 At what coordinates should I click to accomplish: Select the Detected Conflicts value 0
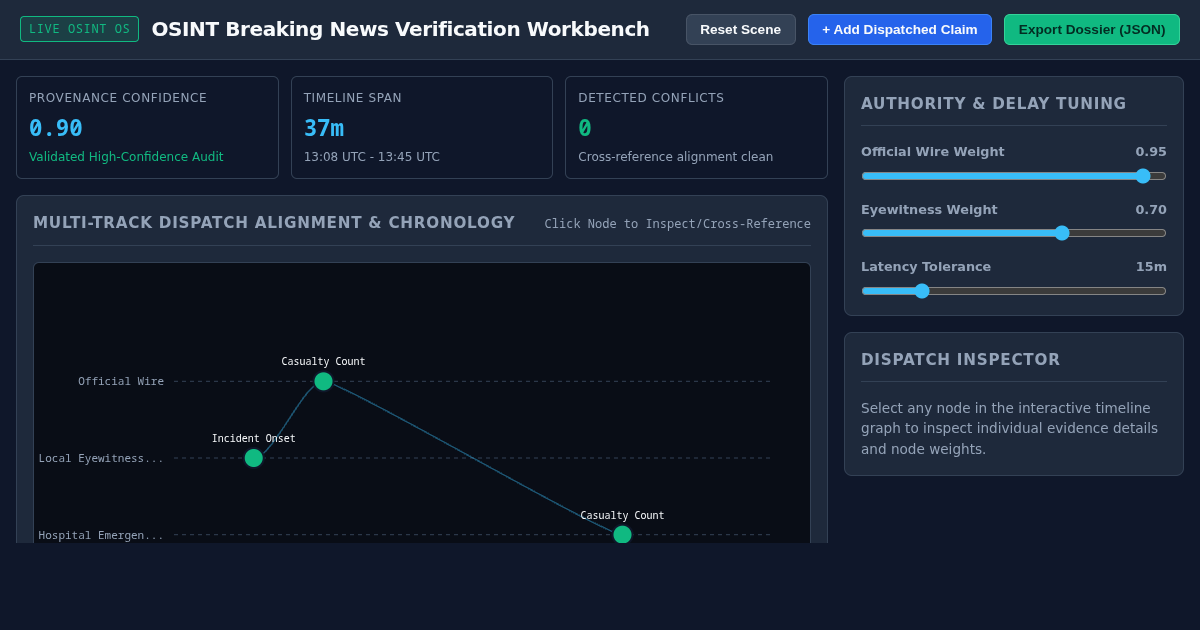(x=585, y=128)
